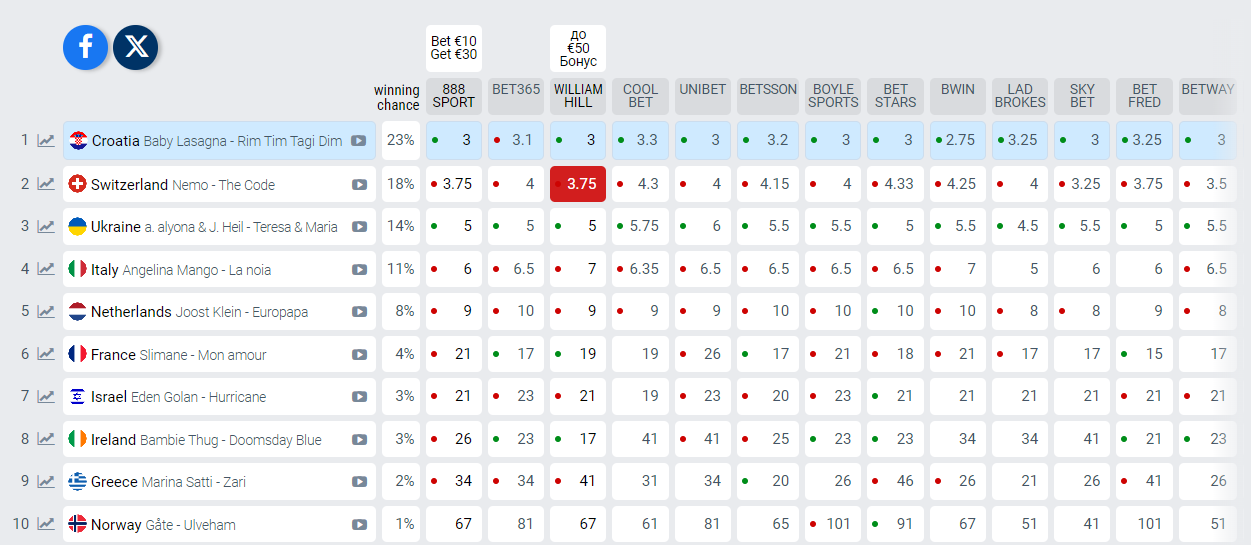The height and width of the screenshot is (545, 1251).
Task: Play the Ukraine Teresa & Maria video
Action: [x=359, y=227]
